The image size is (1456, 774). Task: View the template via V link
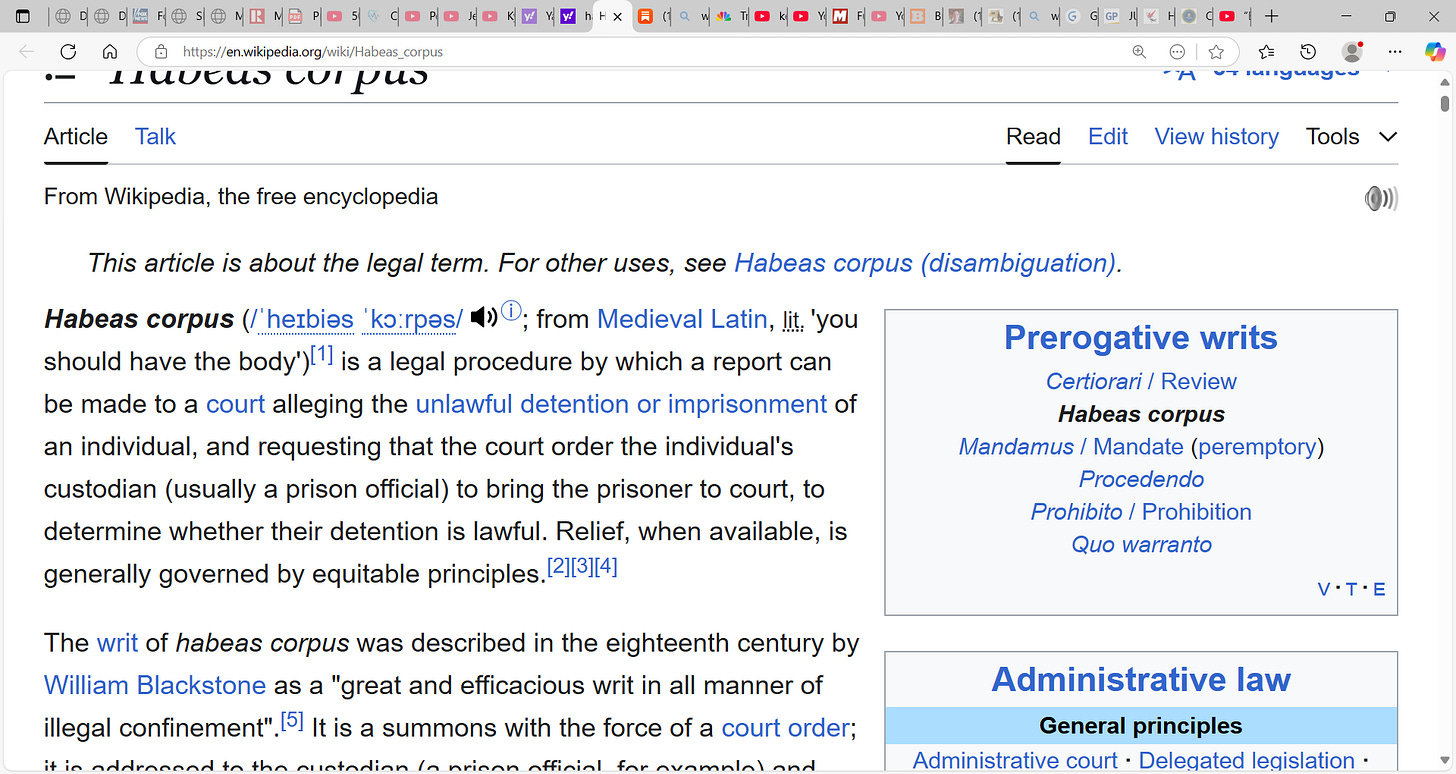click(x=1324, y=589)
